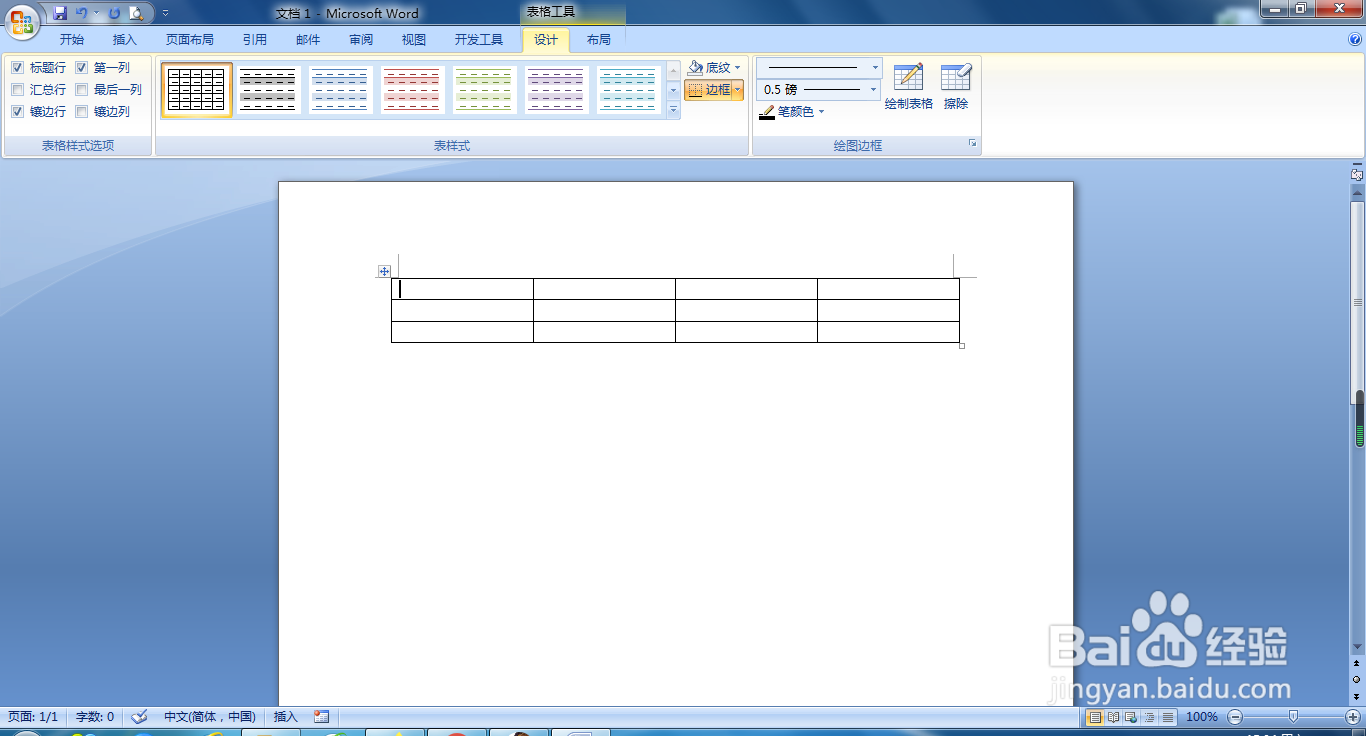Click the table resize handle at corner
This screenshot has height=736, width=1366.
tap(962, 346)
